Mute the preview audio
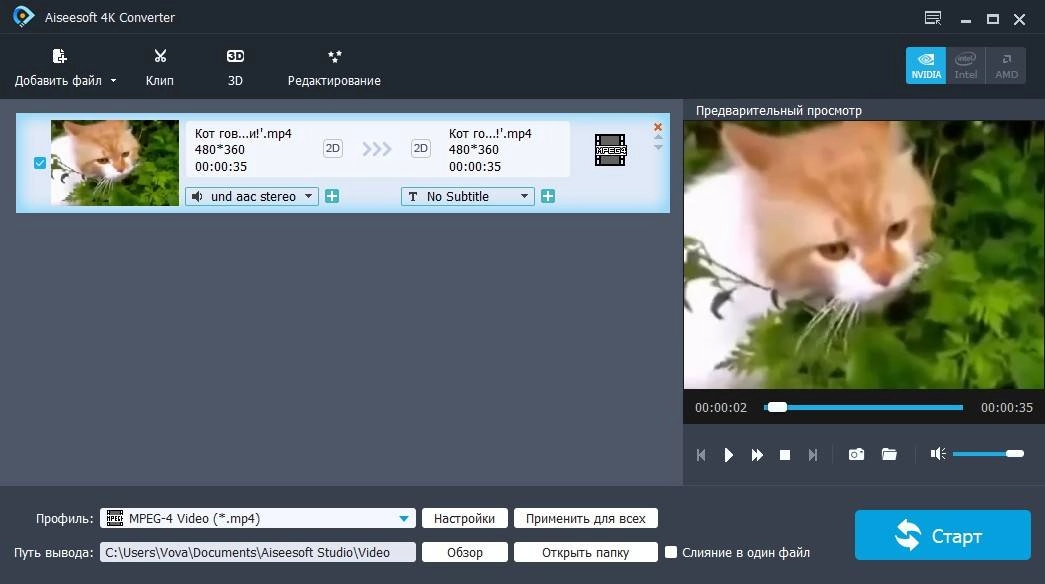The height and width of the screenshot is (584, 1045). click(x=938, y=454)
